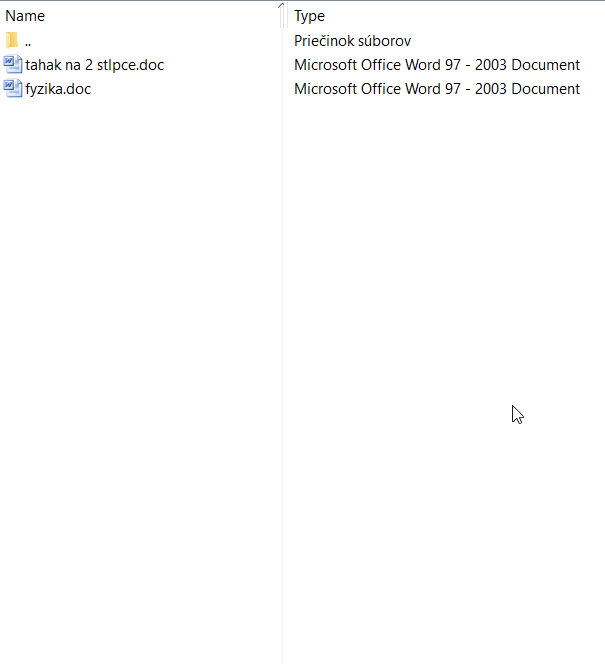Click the sort arrow above the Name column
Image resolution: width=605 pixels, height=664 pixels.
(281, 6)
